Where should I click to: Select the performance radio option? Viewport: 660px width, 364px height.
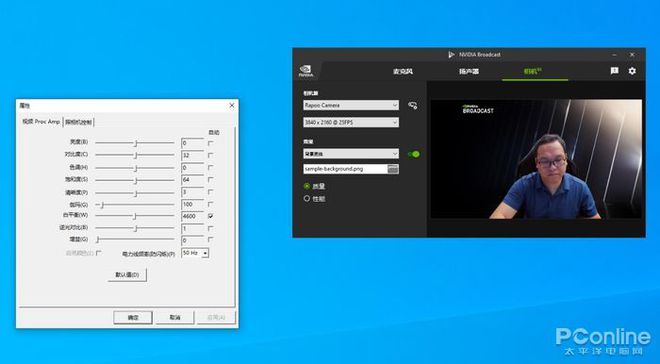307,198
